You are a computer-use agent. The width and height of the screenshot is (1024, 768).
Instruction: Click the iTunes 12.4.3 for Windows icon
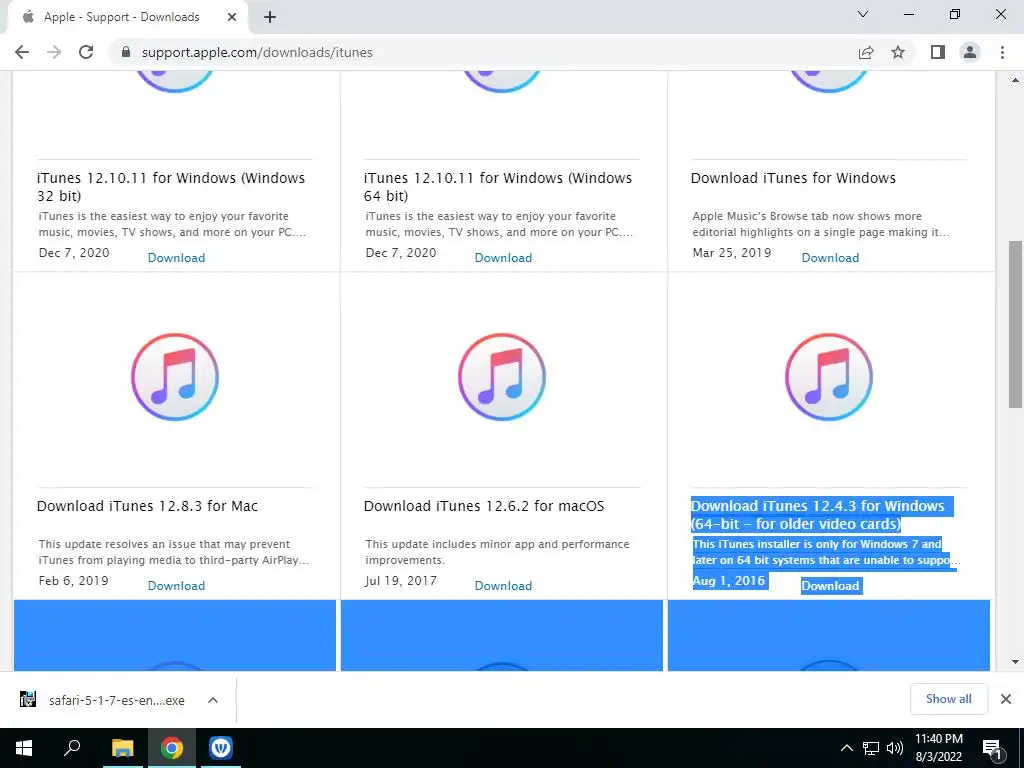click(x=829, y=377)
